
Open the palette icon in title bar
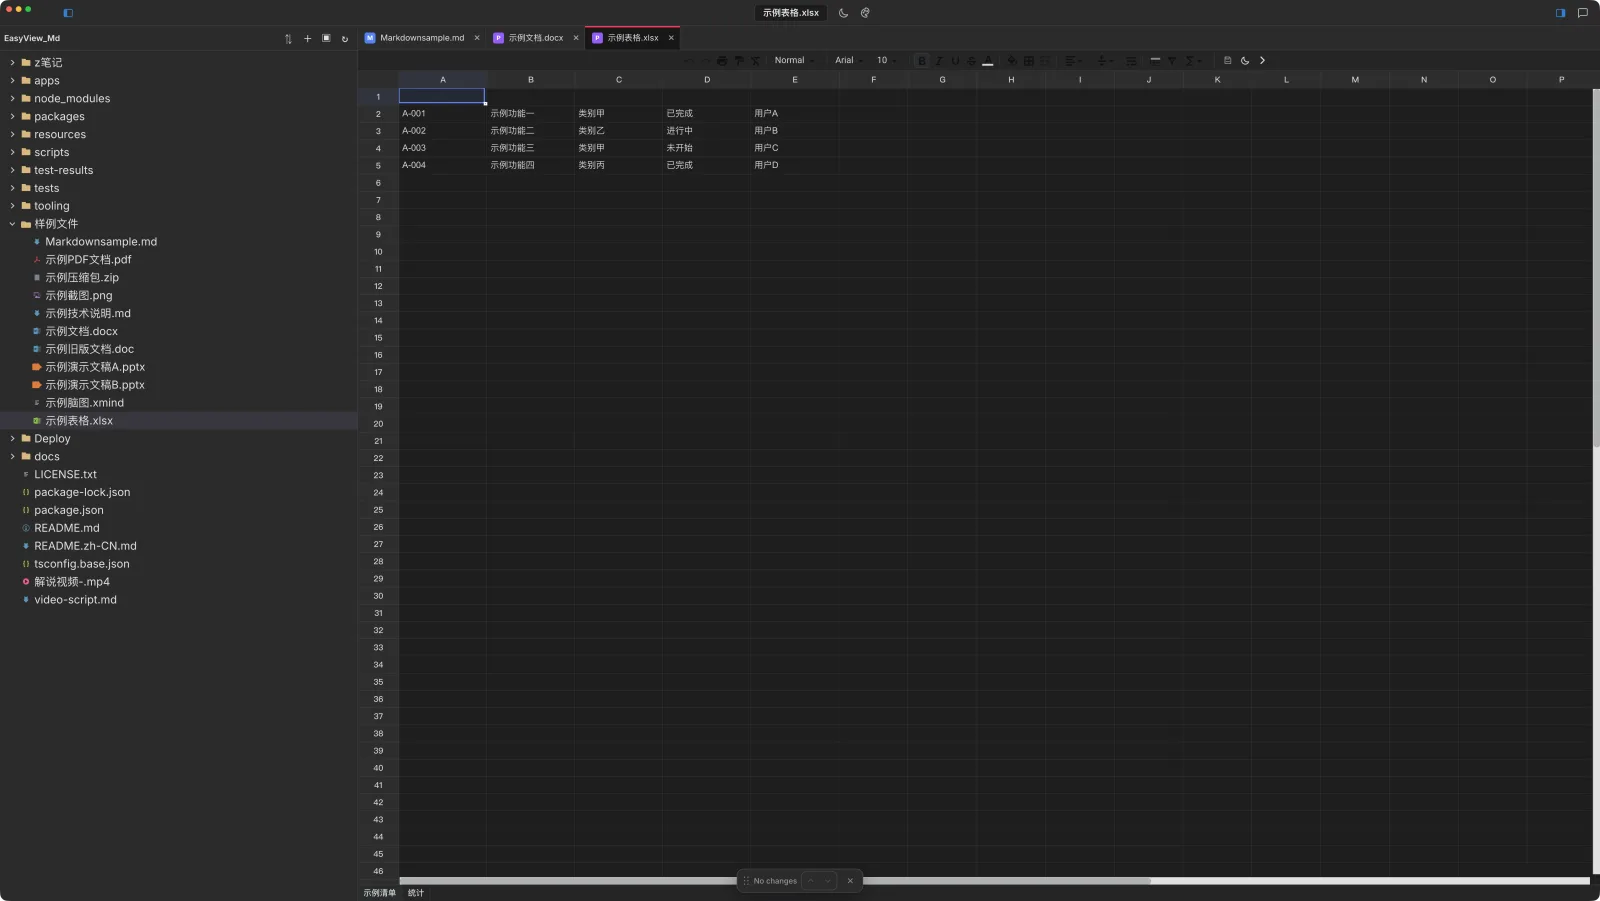coord(865,13)
